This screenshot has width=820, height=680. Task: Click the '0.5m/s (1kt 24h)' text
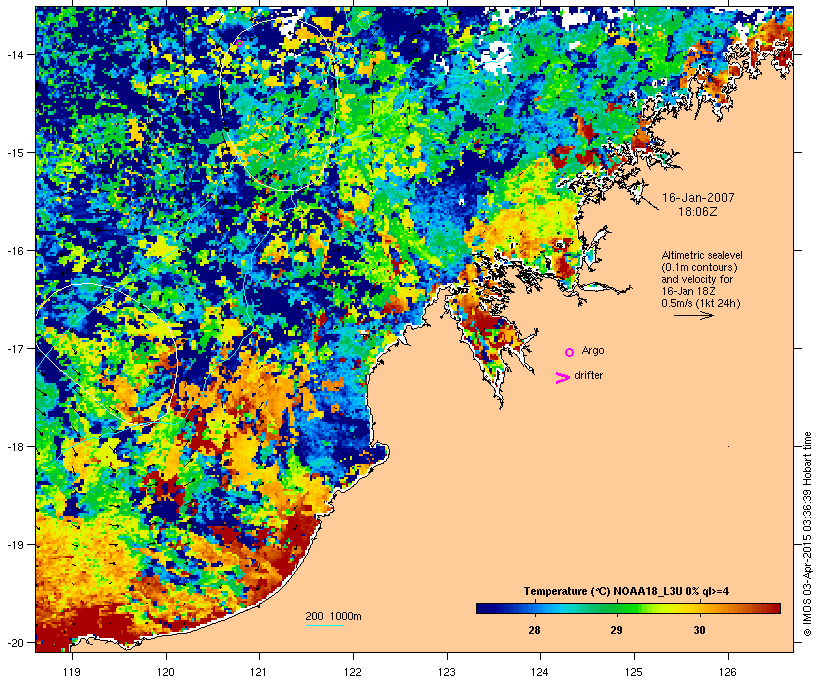click(701, 303)
